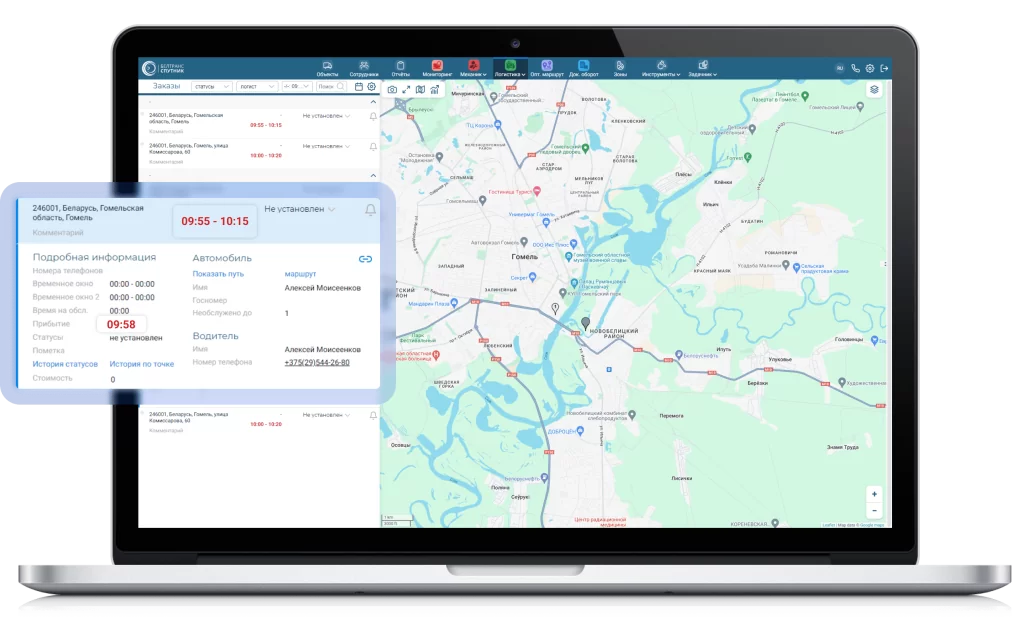Open the Объекты vehicles section
Viewport: 1024px width, 636px height.
click(327, 69)
